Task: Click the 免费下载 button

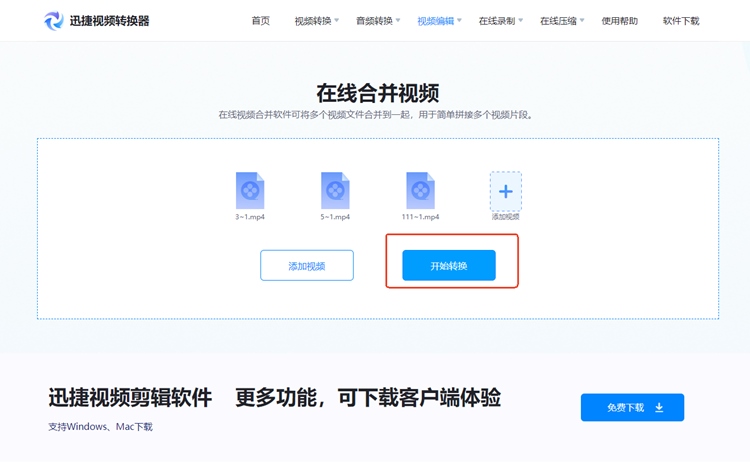Action: 632,407
